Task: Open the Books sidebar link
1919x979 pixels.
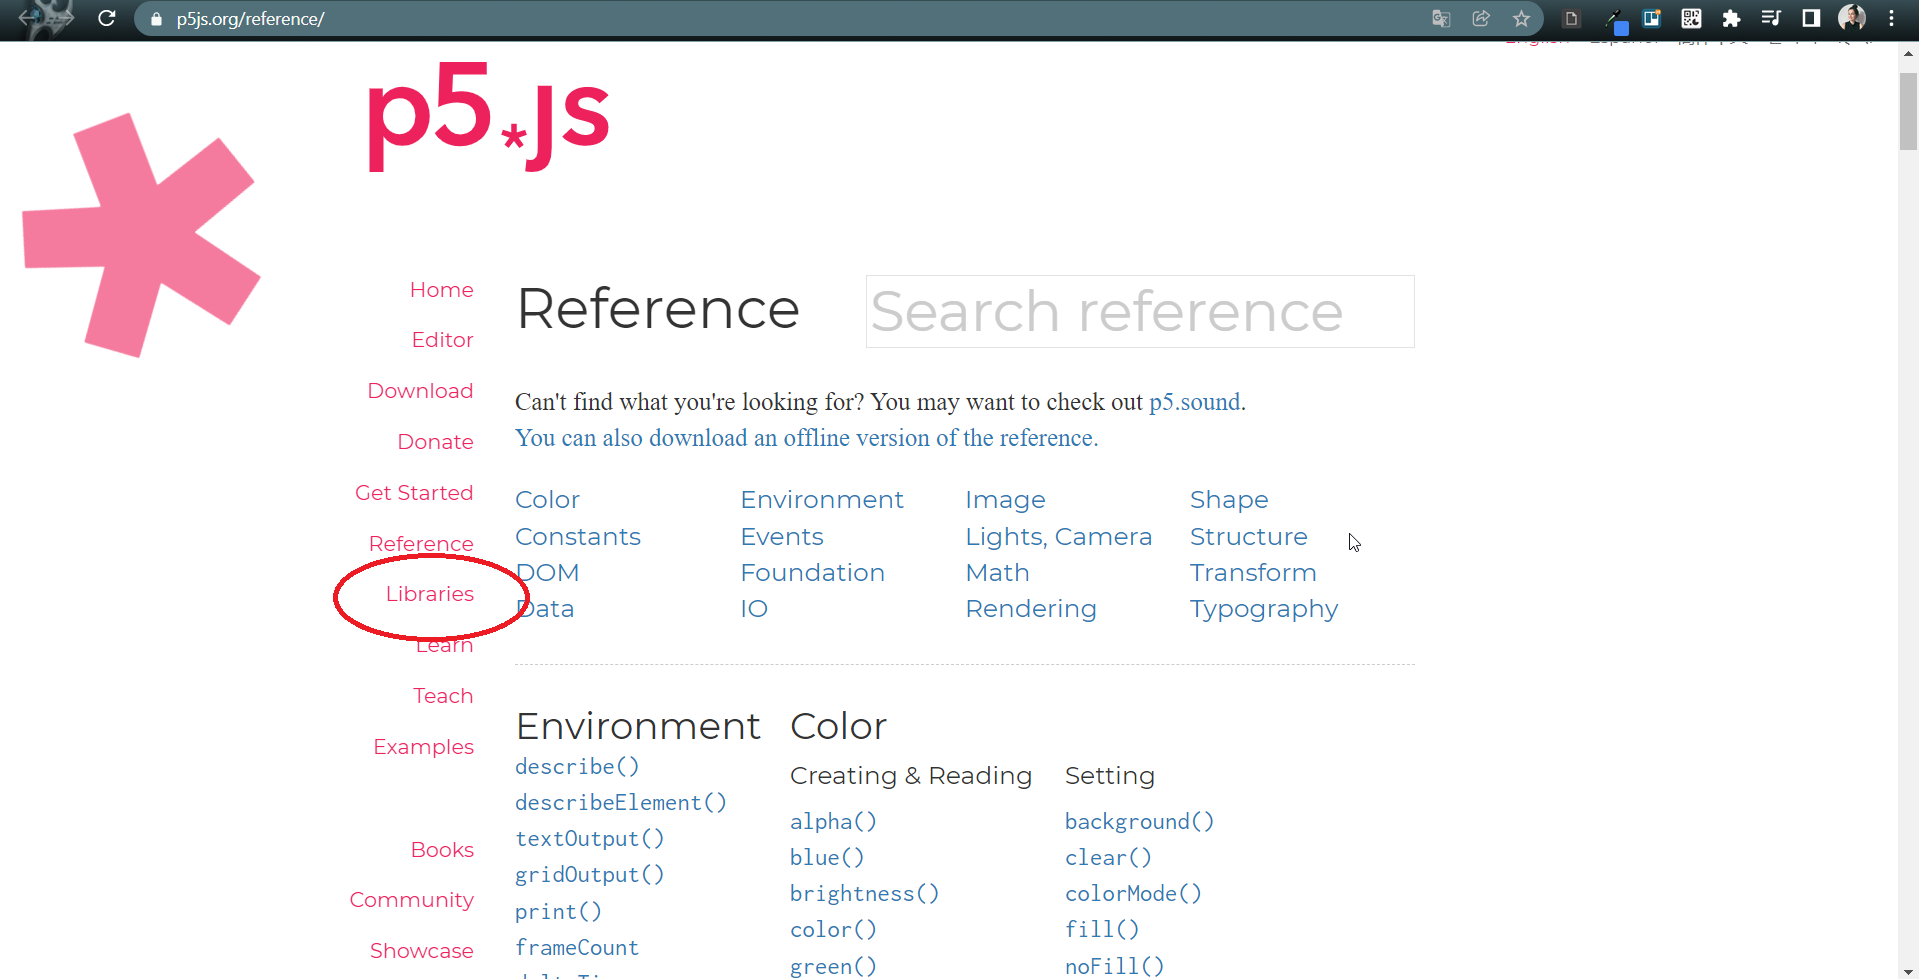Action: [442, 850]
